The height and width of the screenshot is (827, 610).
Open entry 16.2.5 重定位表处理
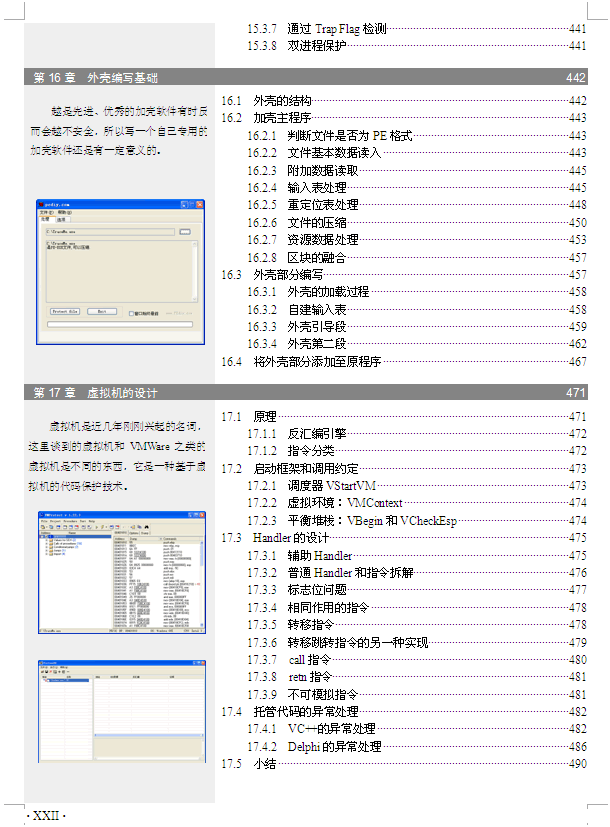(417, 204)
